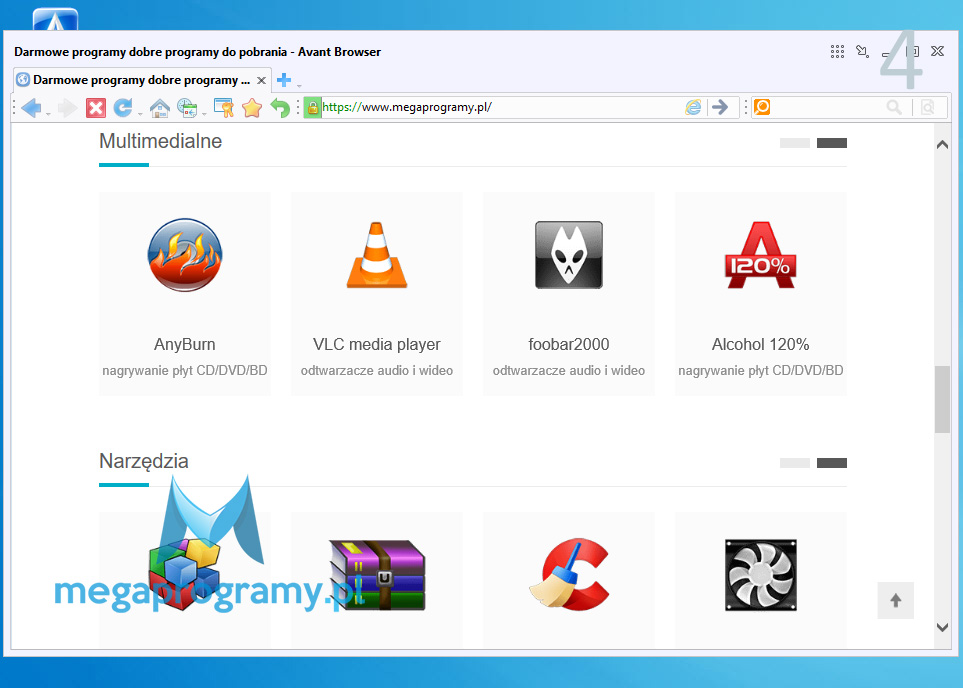Stop page loading with the red X
The image size is (963, 688).
pos(96,108)
